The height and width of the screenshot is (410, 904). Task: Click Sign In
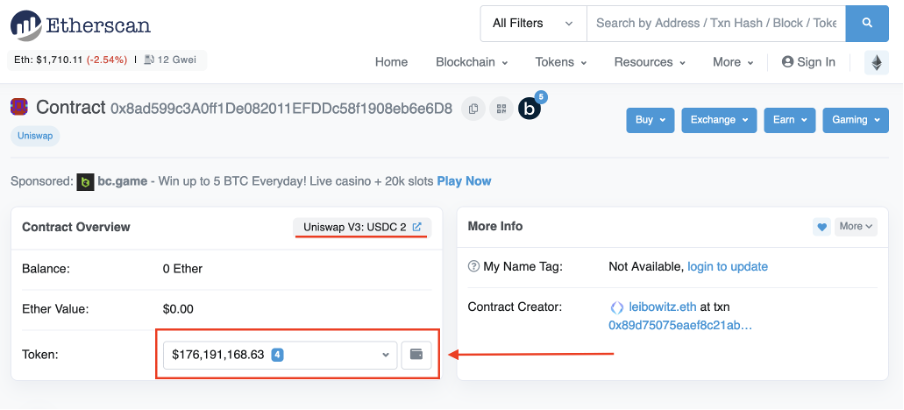pos(808,62)
